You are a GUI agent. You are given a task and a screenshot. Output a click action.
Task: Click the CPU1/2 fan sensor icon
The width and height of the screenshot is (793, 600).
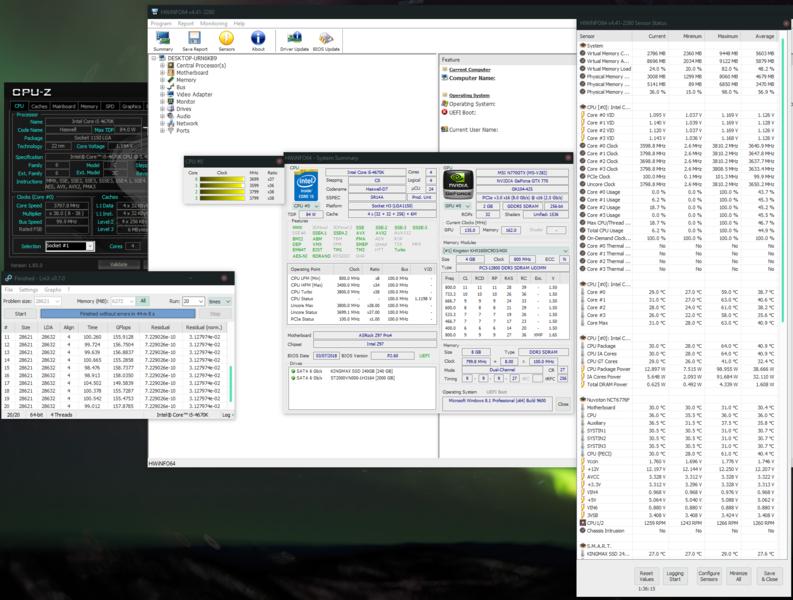click(x=583, y=523)
